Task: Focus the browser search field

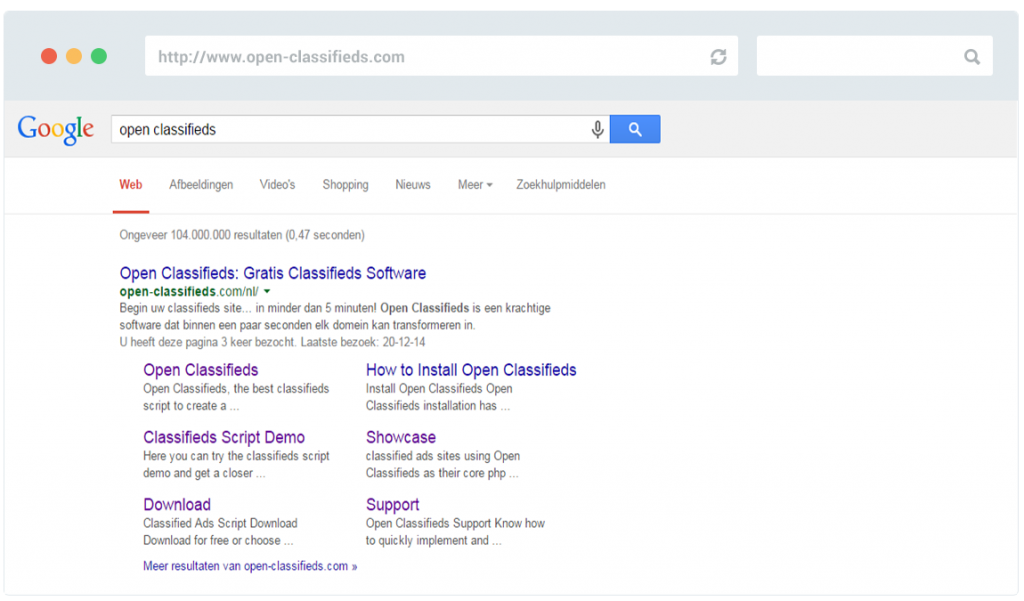Action: (874, 56)
